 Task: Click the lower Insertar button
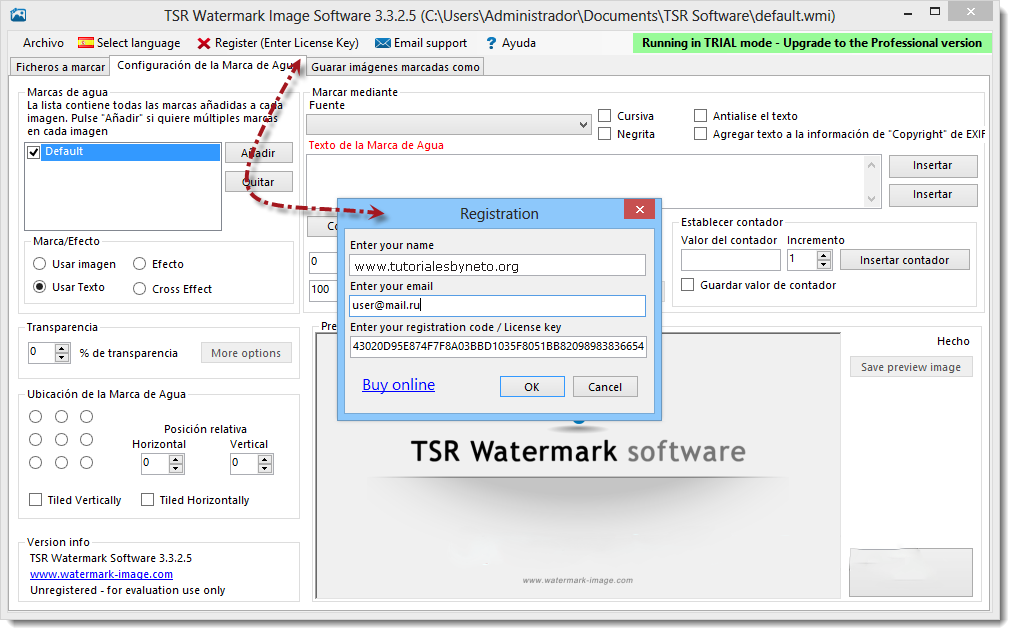click(x=933, y=195)
